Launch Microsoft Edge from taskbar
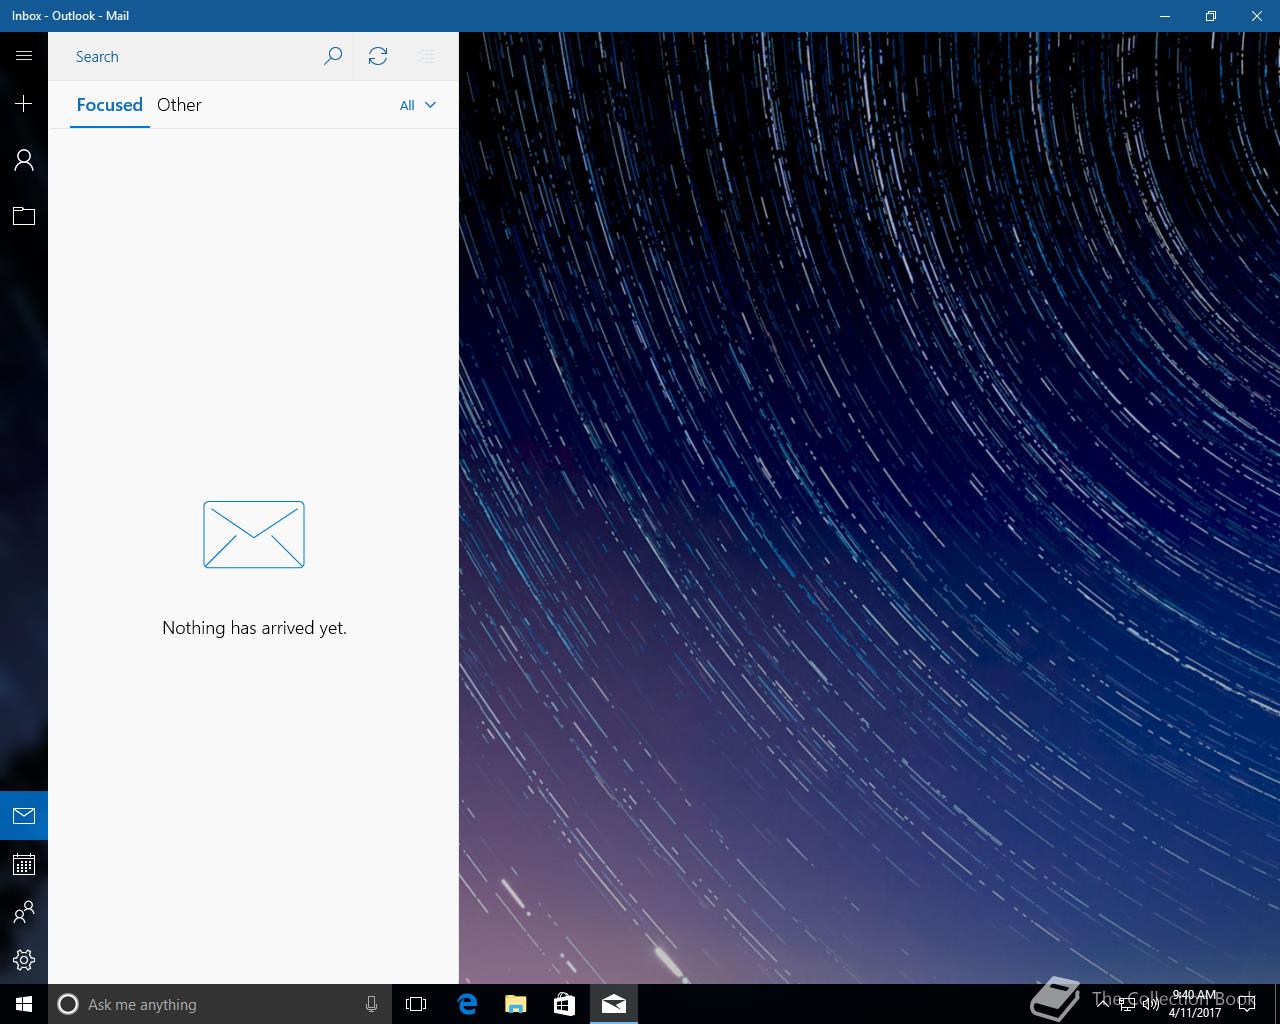The width and height of the screenshot is (1280, 1024). tap(467, 1004)
